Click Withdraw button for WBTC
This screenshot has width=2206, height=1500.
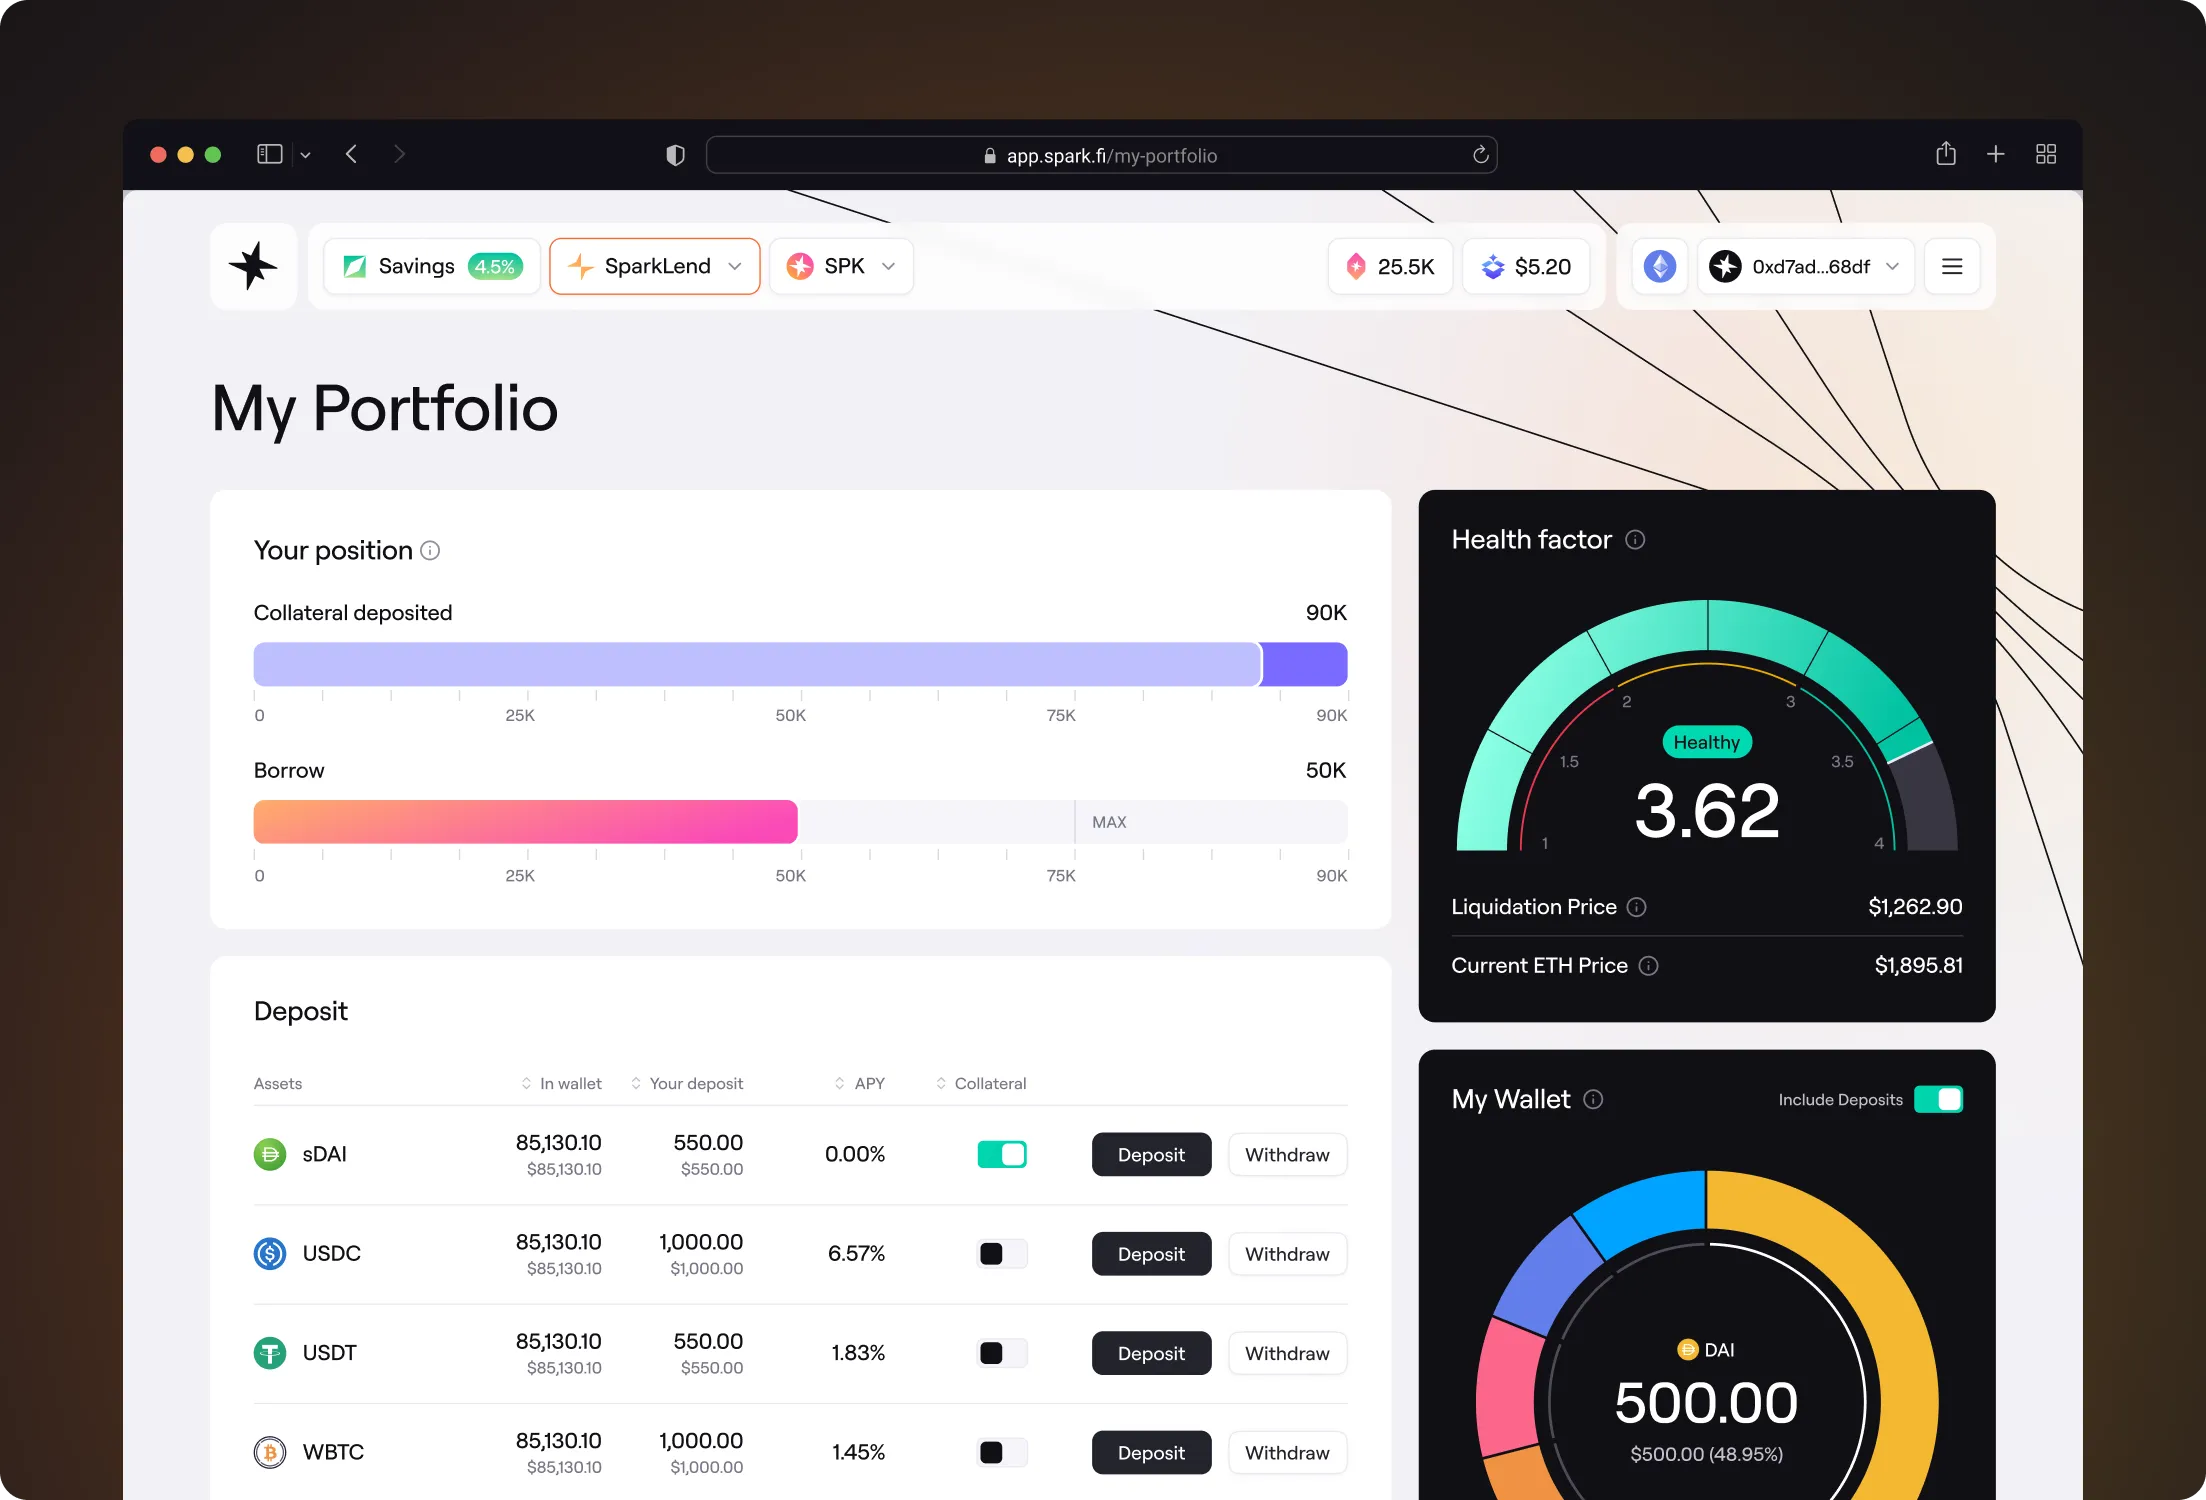[1287, 1452]
